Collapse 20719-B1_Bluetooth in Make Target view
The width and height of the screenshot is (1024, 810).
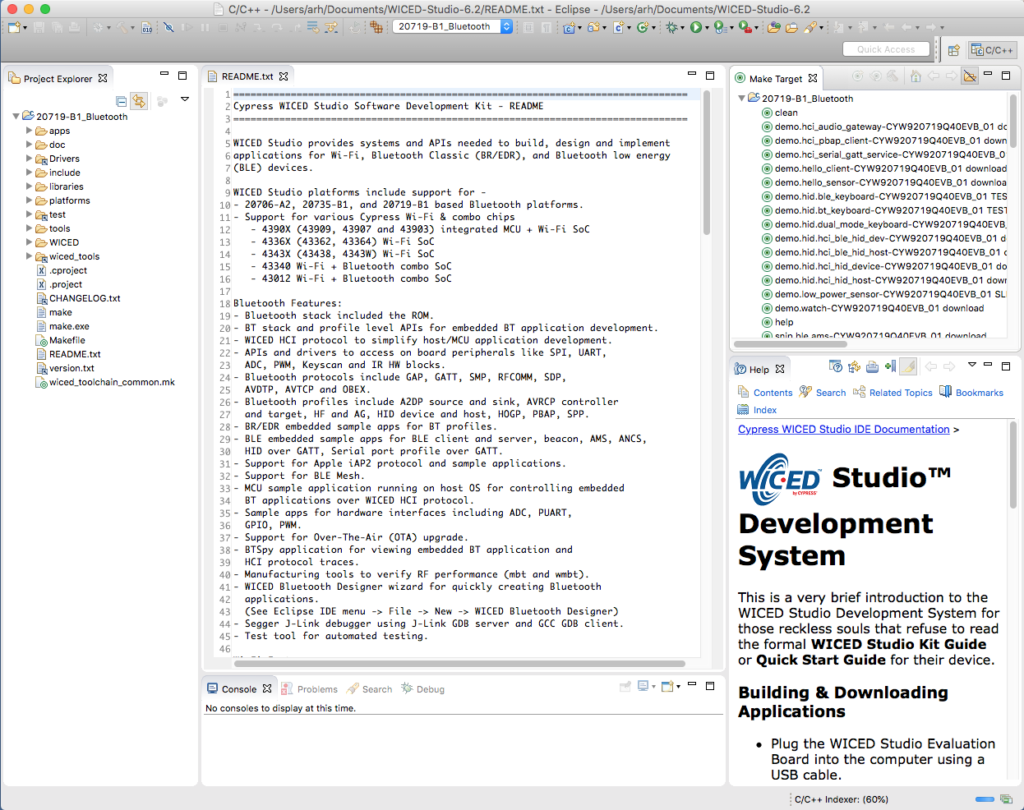(742, 98)
